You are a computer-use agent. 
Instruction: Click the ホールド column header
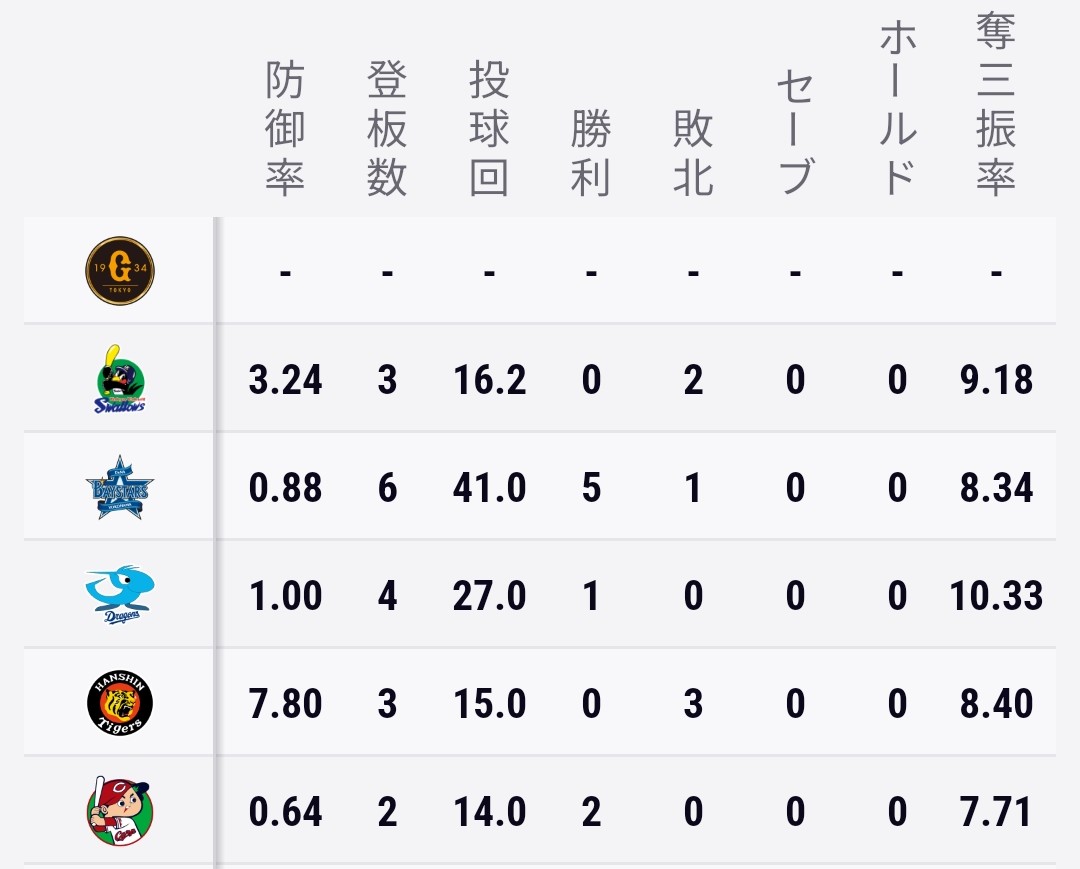point(897,108)
